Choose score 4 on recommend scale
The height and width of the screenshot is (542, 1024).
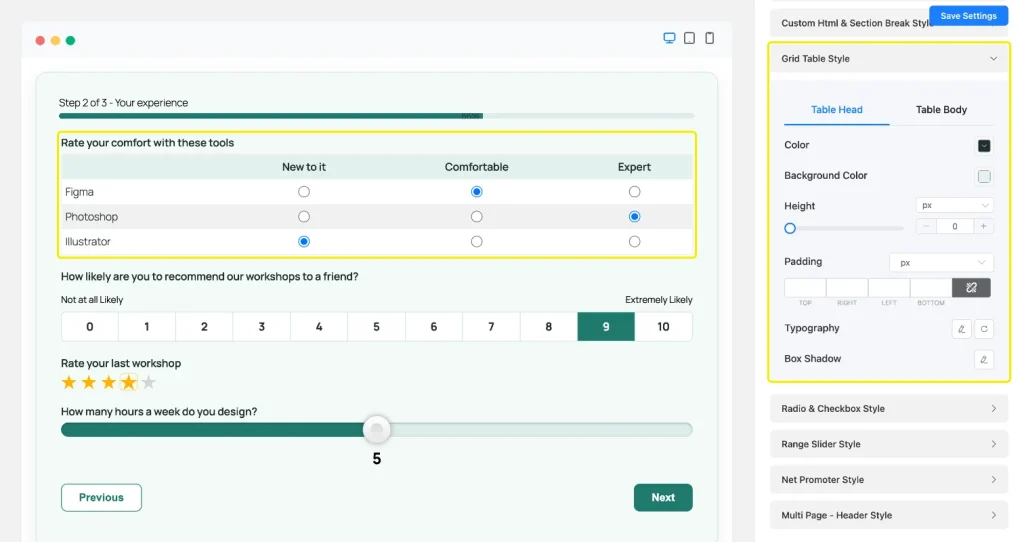(x=319, y=327)
